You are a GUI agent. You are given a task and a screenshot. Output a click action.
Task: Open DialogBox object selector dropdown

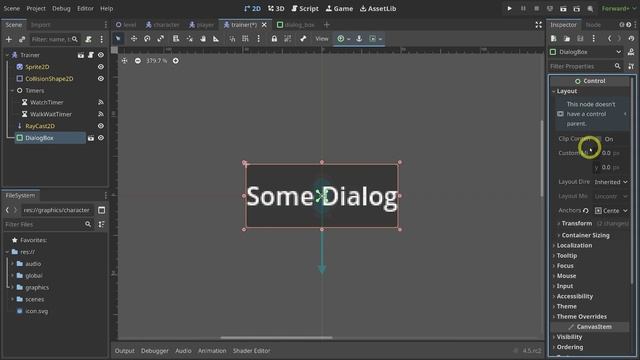tap(586, 52)
